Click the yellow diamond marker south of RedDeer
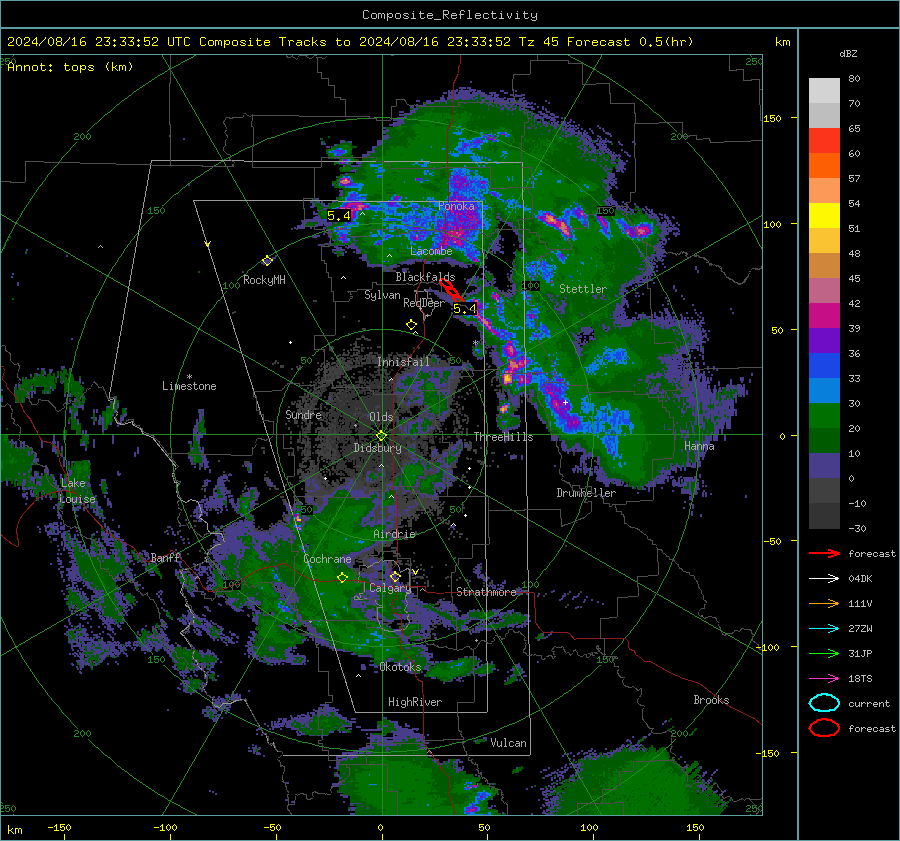900x841 pixels. coord(411,325)
